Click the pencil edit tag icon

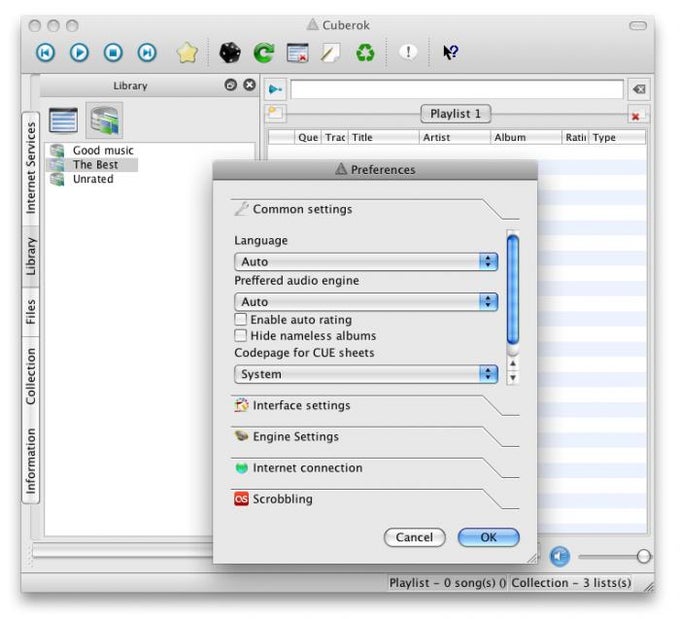coord(330,53)
